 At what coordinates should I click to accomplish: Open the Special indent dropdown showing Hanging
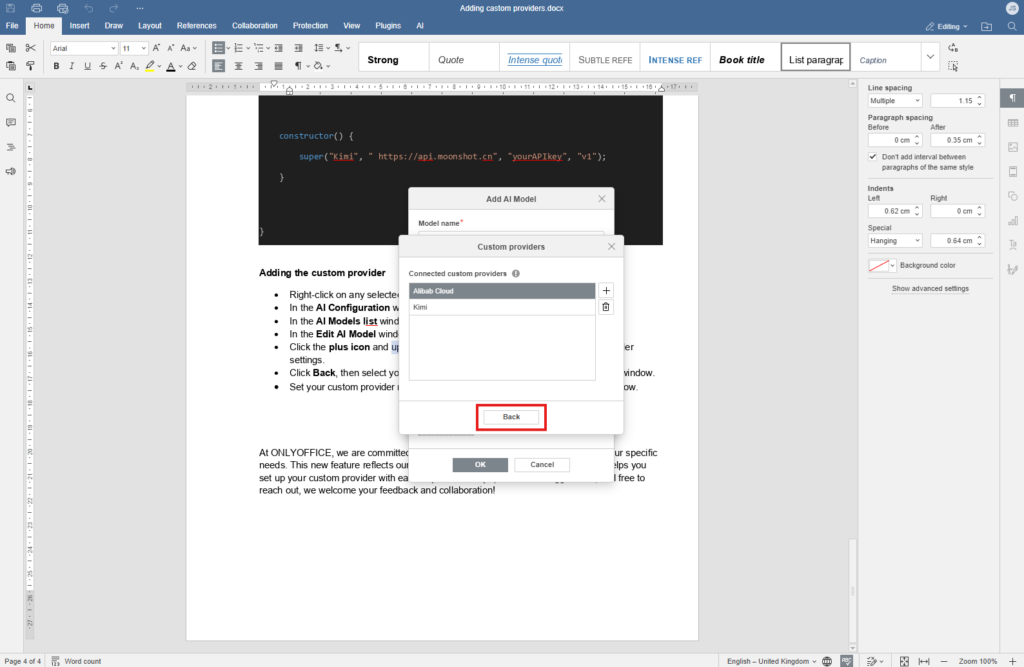893,240
